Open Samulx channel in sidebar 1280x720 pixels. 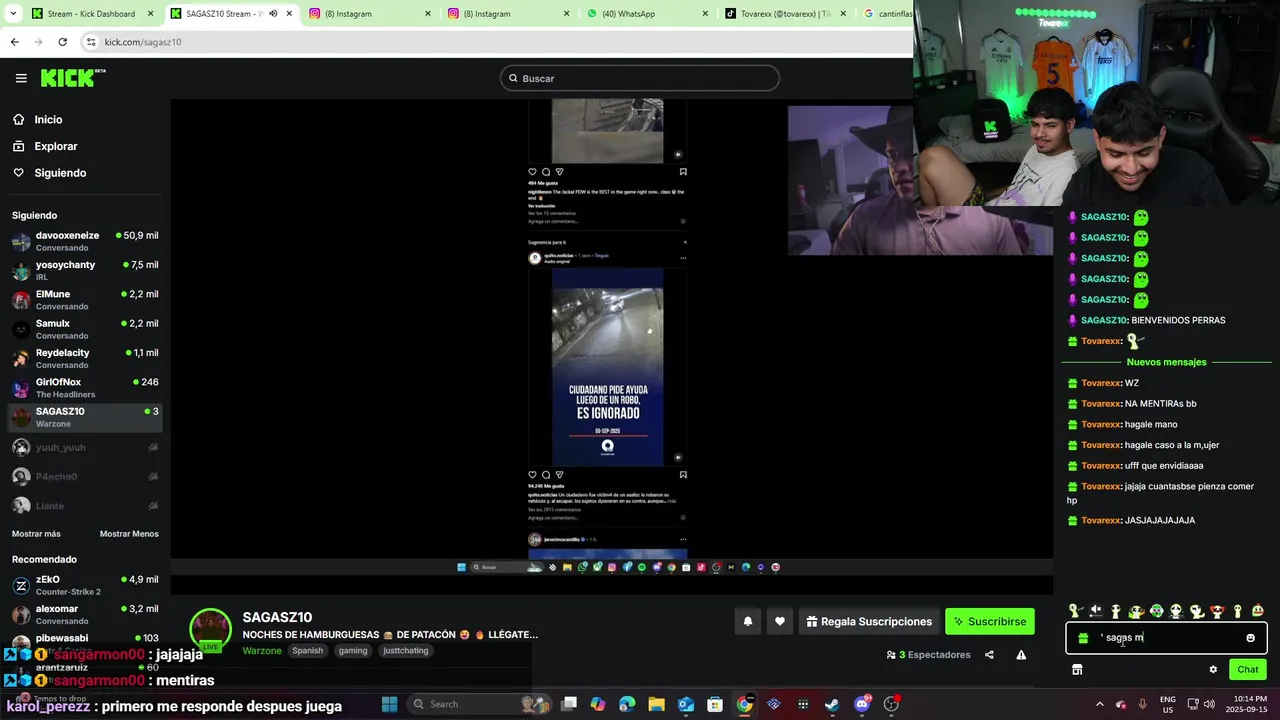pyautogui.click(x=85, y=329)
